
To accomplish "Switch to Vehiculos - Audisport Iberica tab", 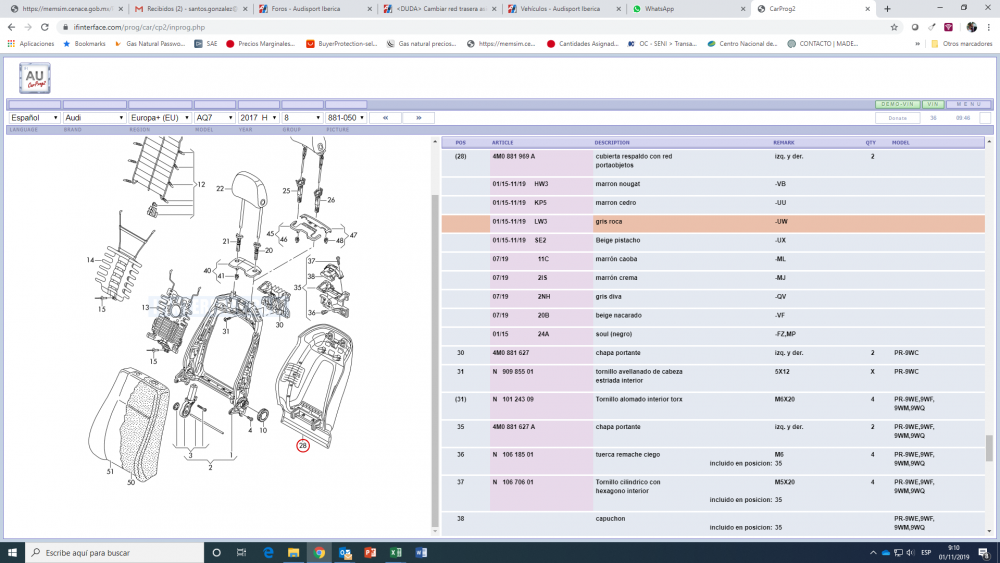I will (561, 9).
